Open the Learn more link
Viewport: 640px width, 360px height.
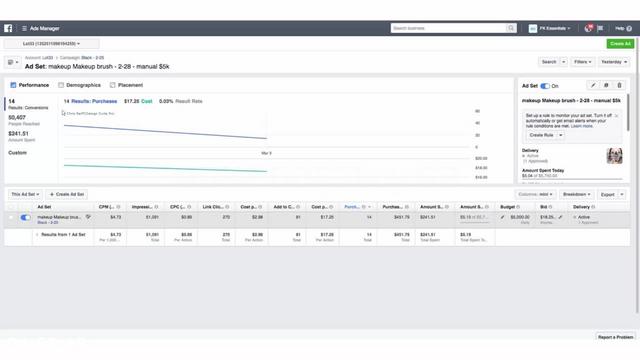582,126
